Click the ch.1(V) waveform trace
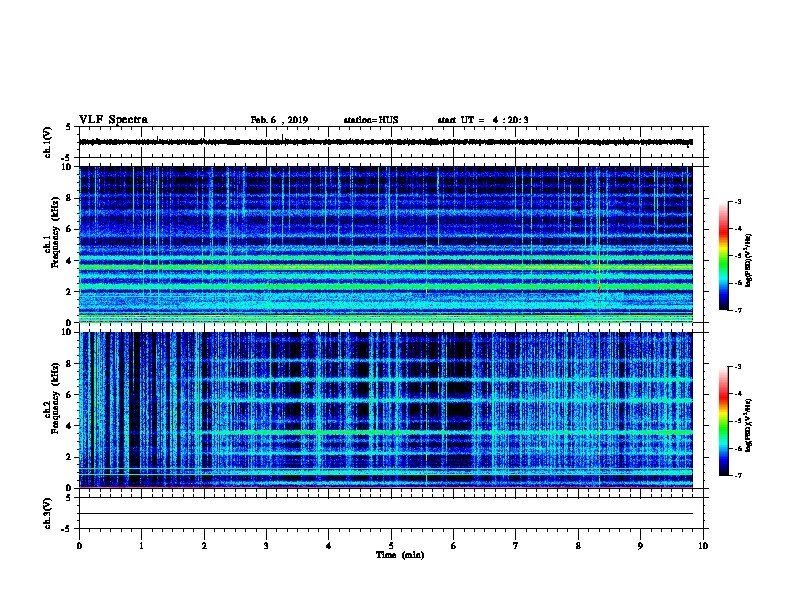 tap(386, 142)
